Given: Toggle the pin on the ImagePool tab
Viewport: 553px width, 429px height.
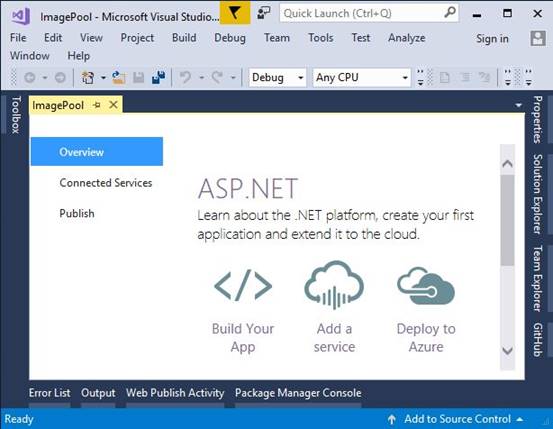Looking at the screenshot, I should point(96,105).
